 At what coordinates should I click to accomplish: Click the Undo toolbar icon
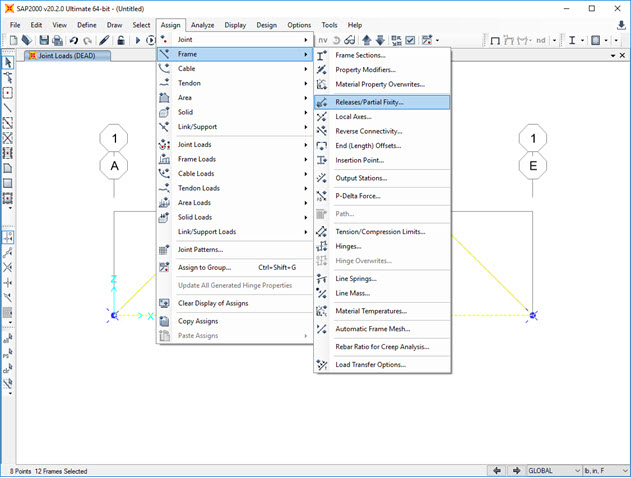point(74,40)
